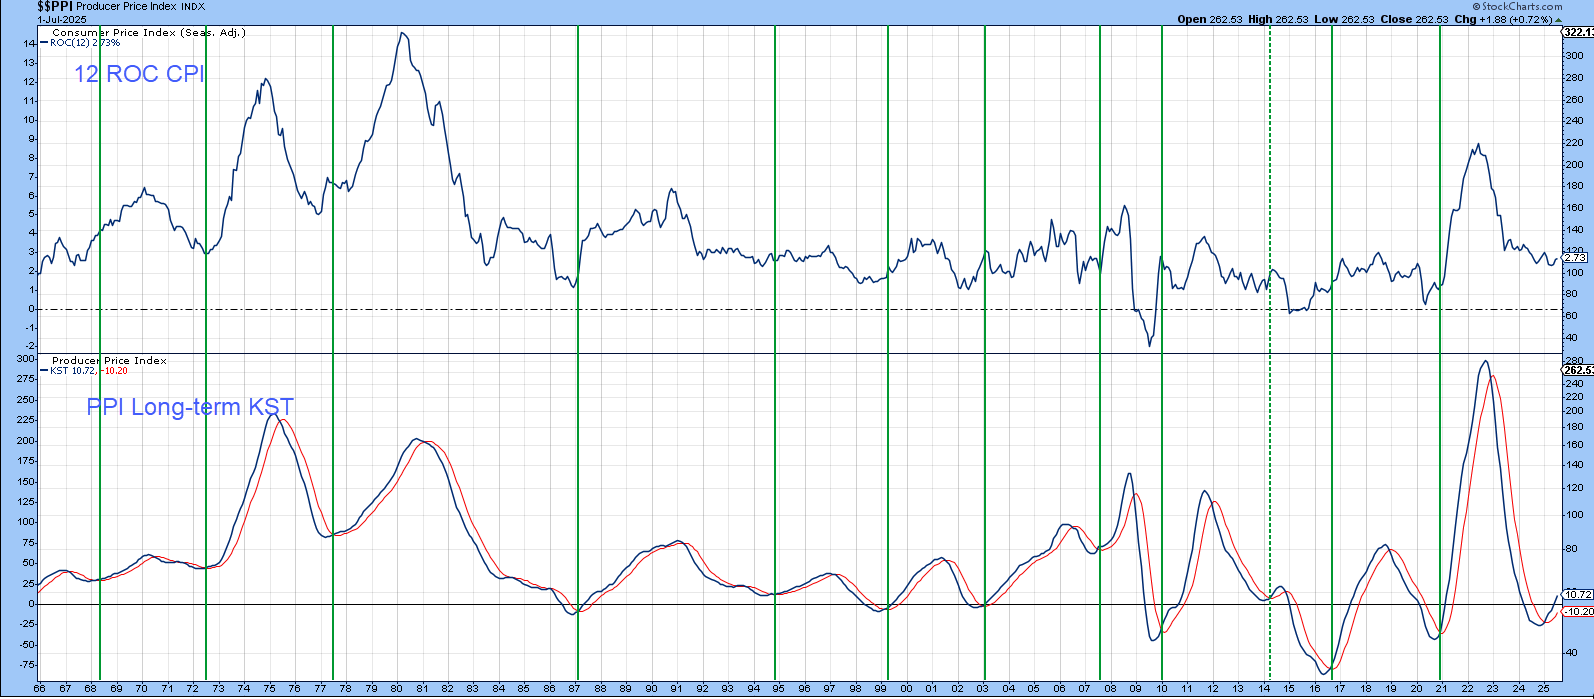Select the PPI Long-term KST annotation

pos(190,407)
